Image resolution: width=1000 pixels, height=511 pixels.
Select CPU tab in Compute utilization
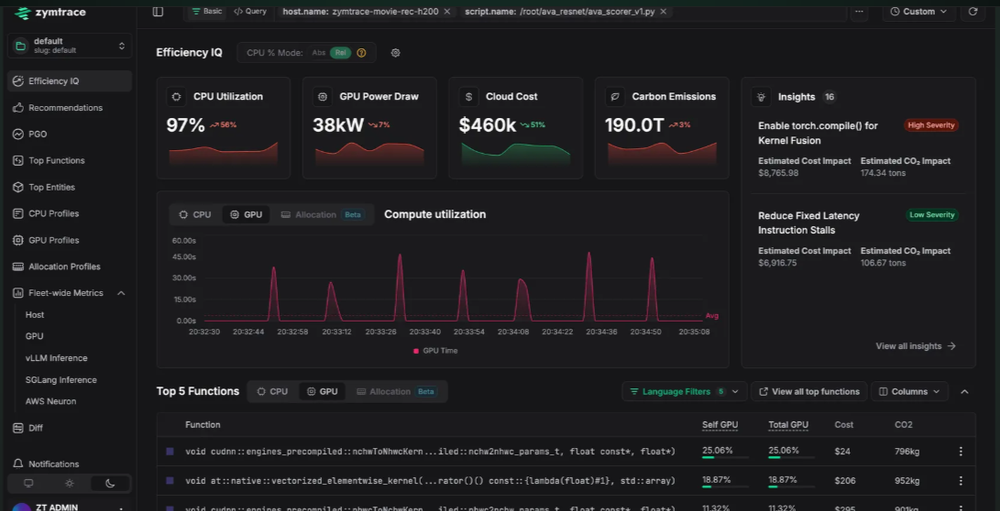(x=195, y=215)
